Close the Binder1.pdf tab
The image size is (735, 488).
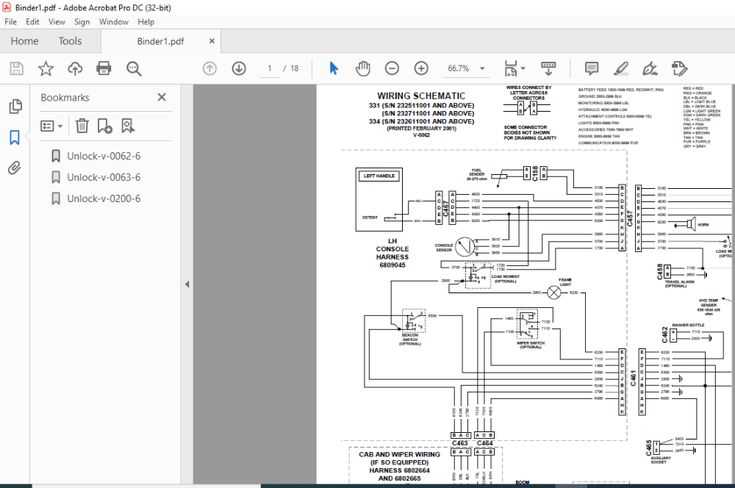[x=212, y=41]
